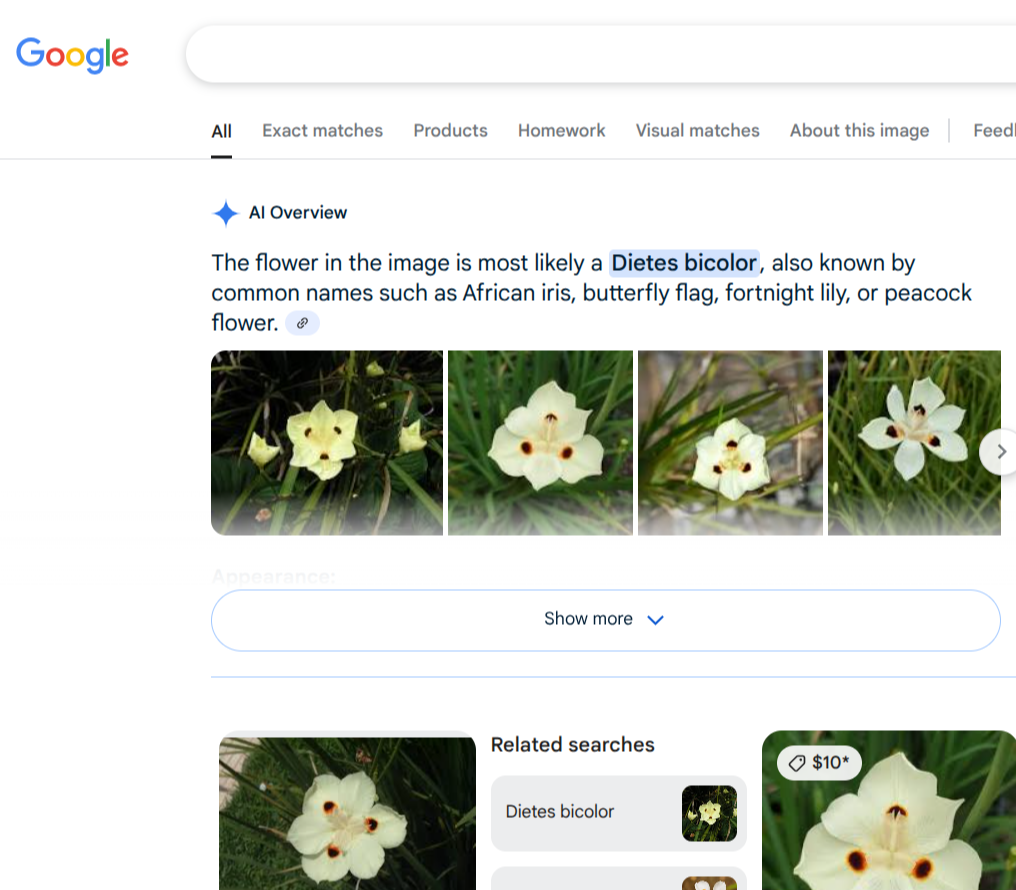
Task: Expand the AI Overview with Show more
Action: pyautogui.click(x=606, y=620)
